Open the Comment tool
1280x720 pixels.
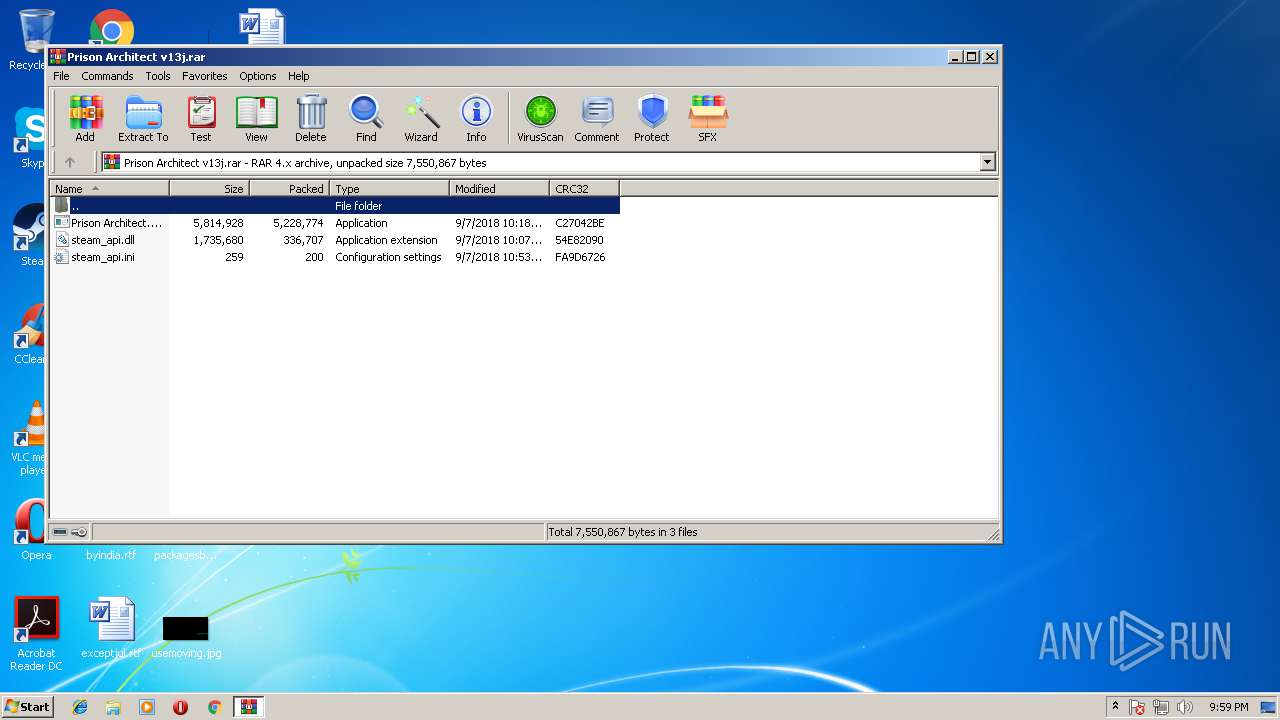point(597,119)
